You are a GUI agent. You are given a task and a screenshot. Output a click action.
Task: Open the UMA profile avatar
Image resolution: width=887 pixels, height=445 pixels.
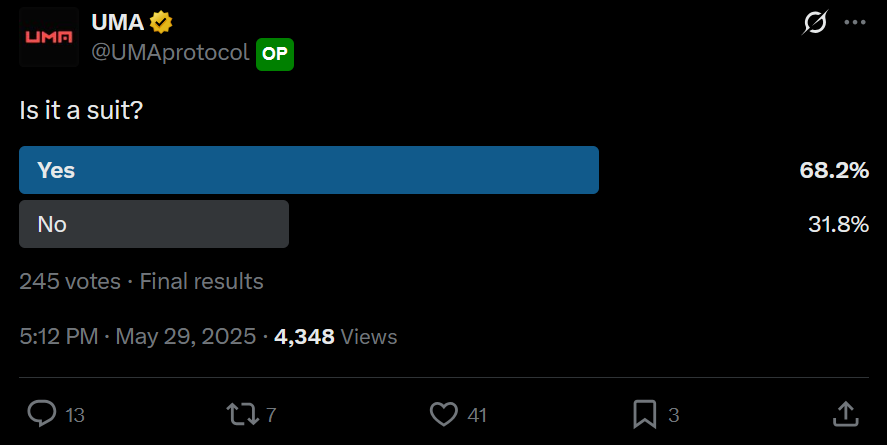click(x=49, y=37)
